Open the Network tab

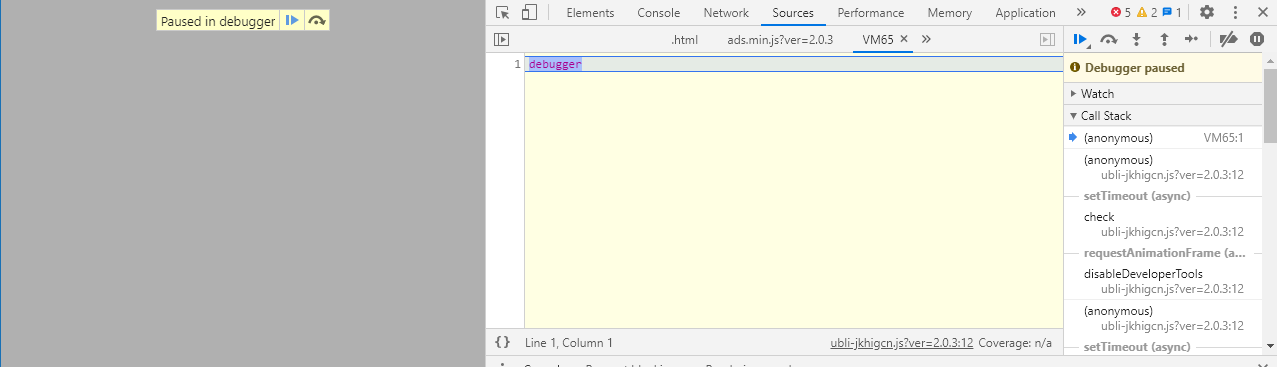tap(726, 13)
